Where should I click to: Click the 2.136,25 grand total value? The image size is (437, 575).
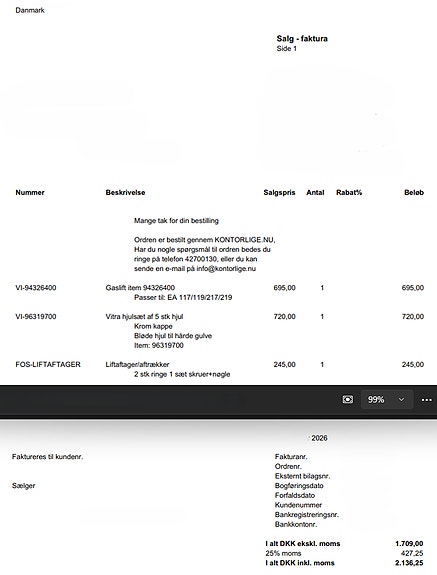tap(409, 563)
